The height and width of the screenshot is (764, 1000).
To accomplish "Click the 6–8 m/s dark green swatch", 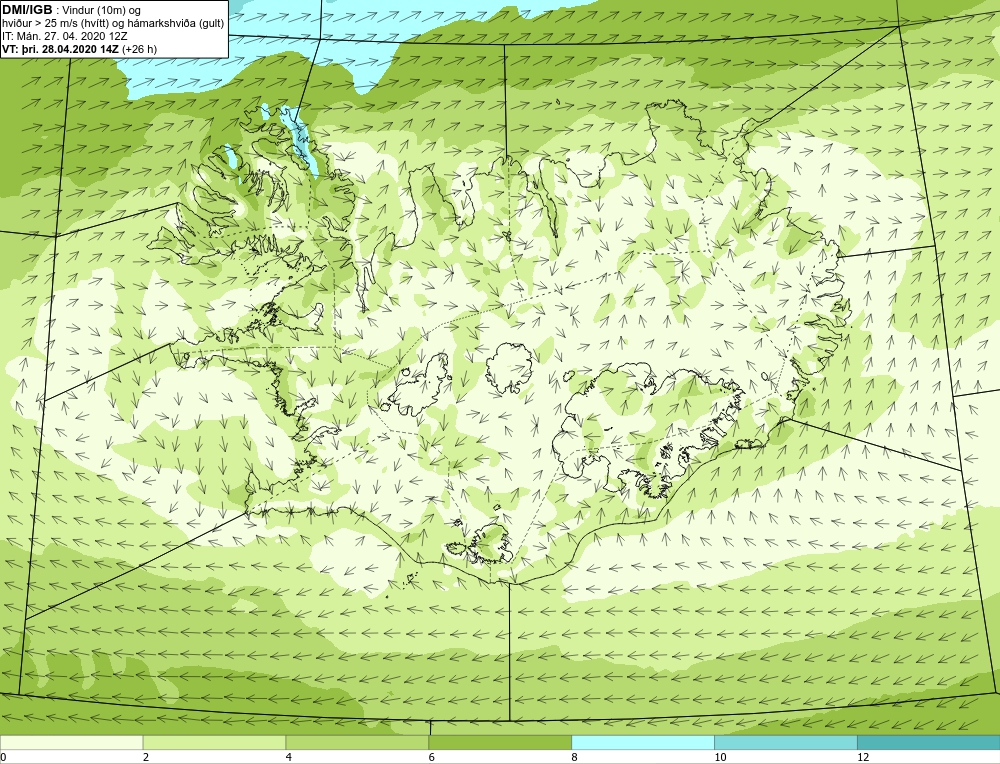I will (500, 742).
